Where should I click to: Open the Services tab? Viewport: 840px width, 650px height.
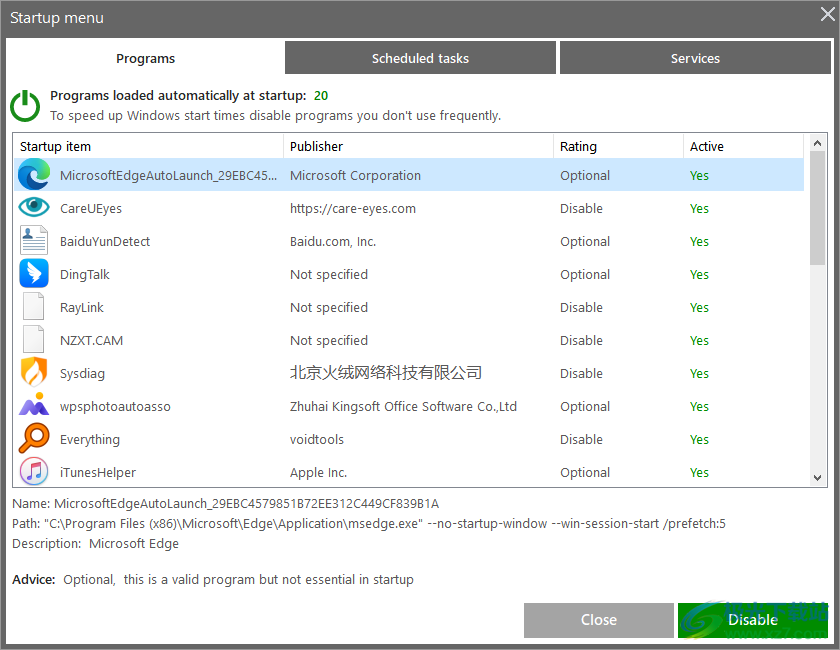point(695,58)
